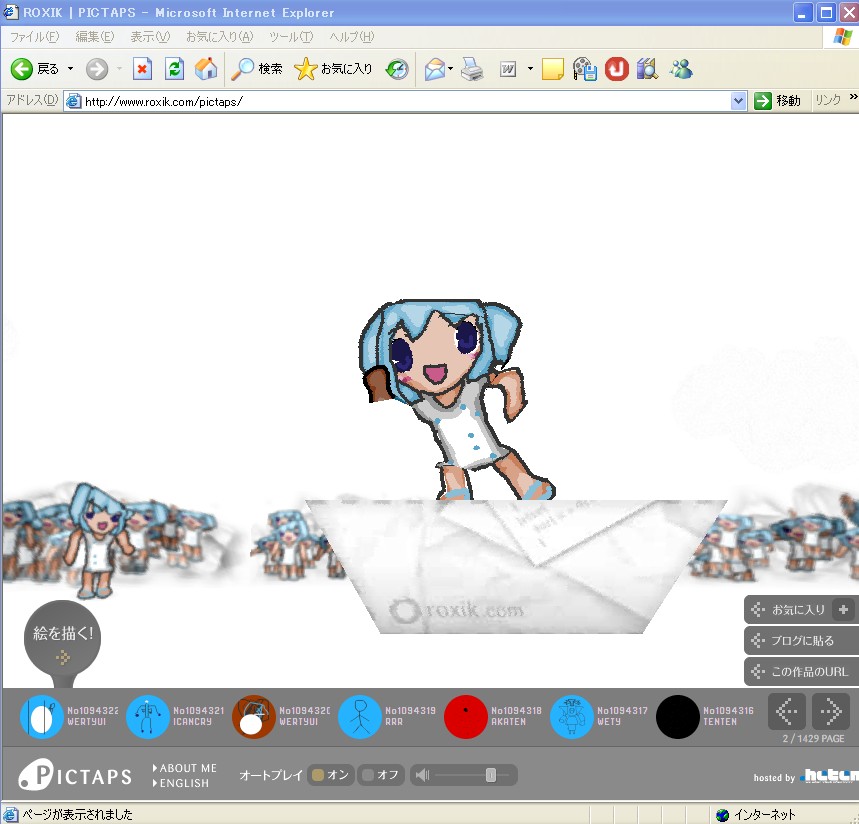859x824 pixels.
Task: Expand the リンク links toolbar chevron
Action: (853, 97)
